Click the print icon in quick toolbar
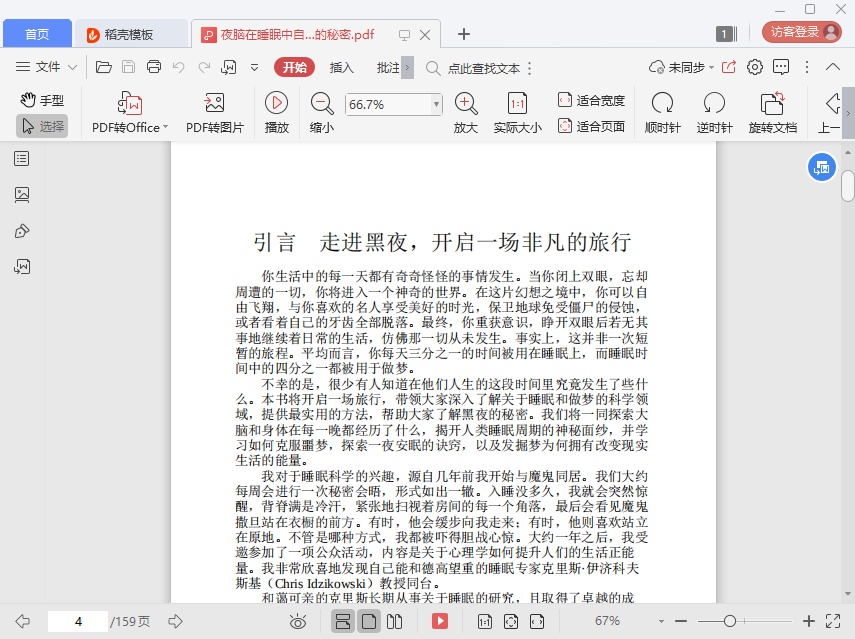The width and height of the screenshot is (855, 639). 154,67
